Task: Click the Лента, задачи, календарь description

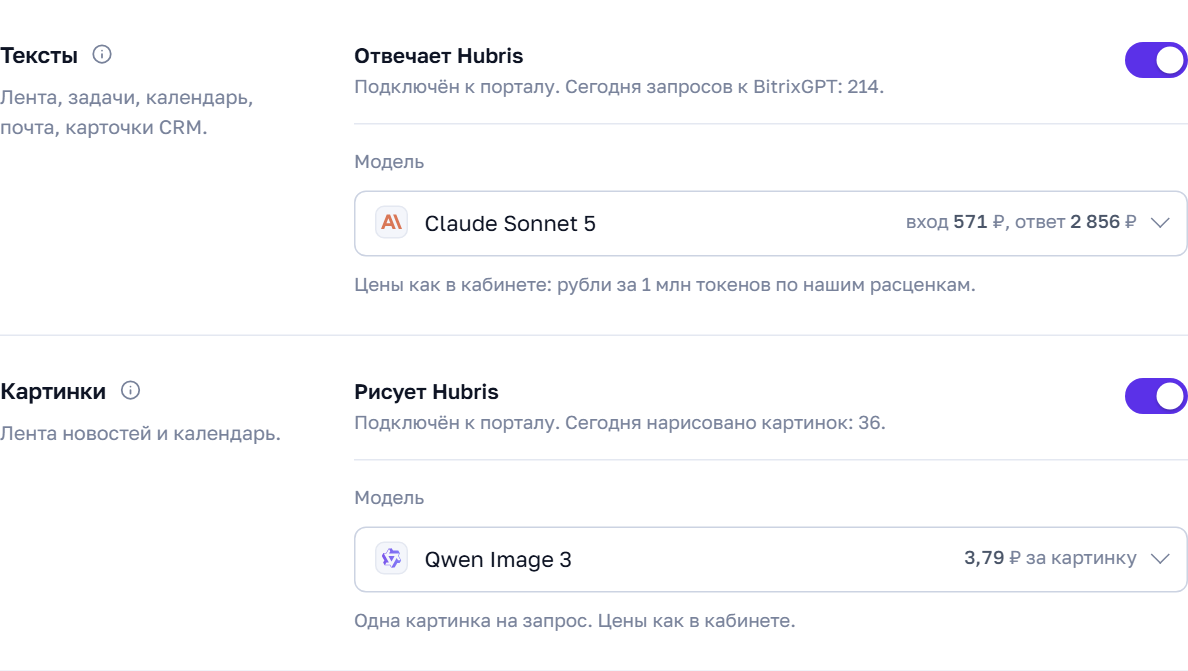Action: pyautogui.click(x=127, y=113)
